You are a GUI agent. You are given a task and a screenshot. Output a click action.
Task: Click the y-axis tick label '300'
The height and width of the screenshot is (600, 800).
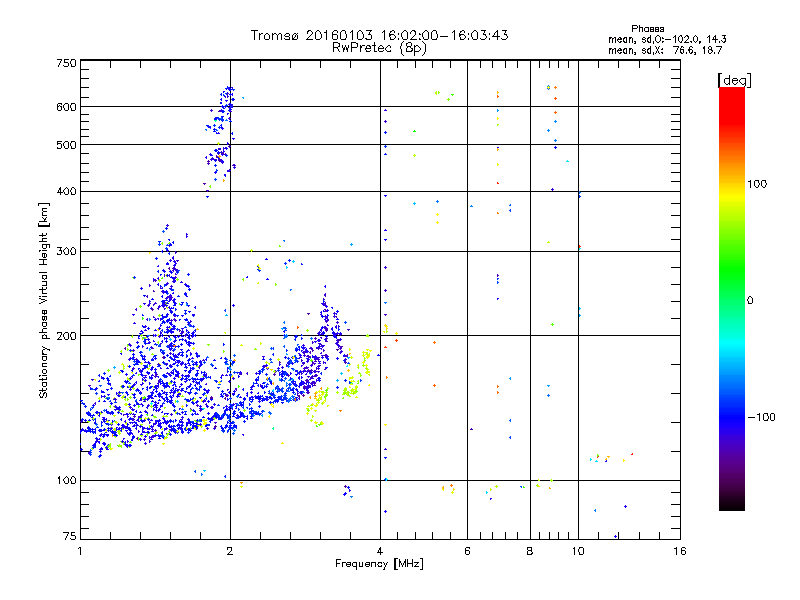tap(66, 251)
